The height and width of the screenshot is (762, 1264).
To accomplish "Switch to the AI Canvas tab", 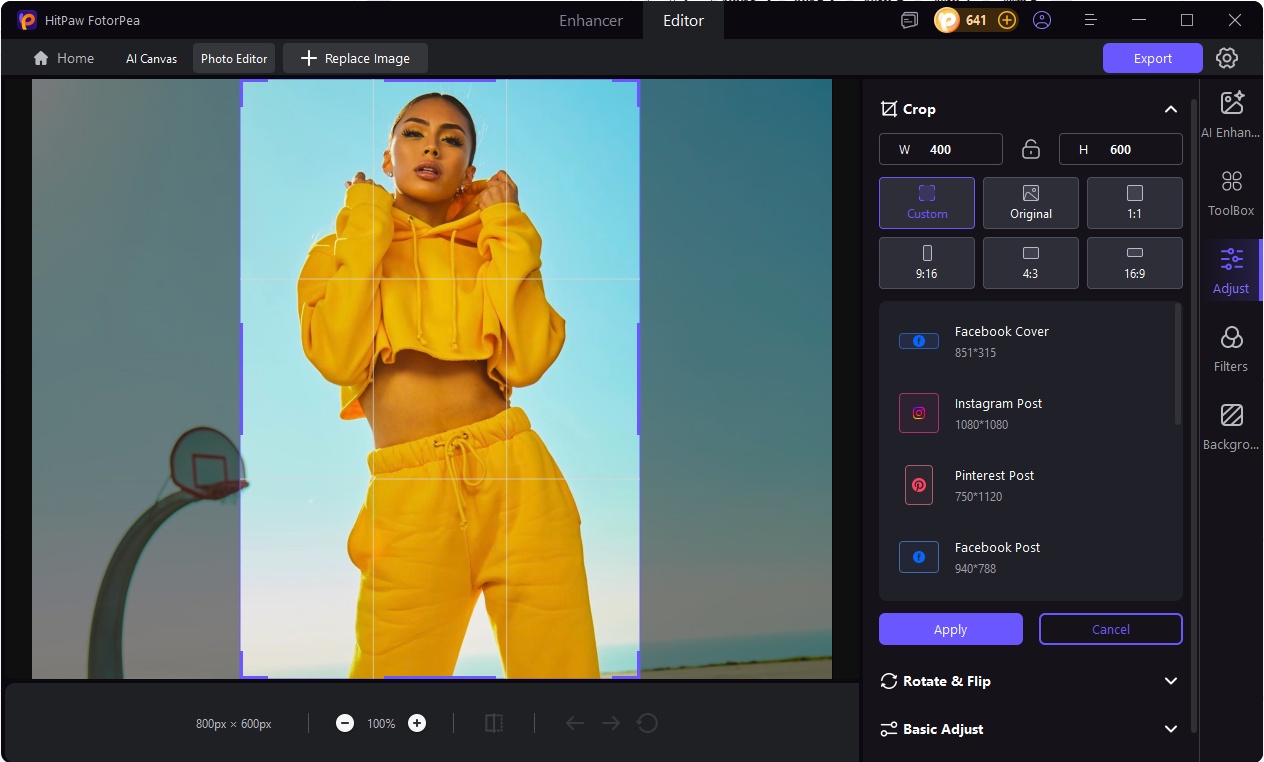I will point(151,58).
